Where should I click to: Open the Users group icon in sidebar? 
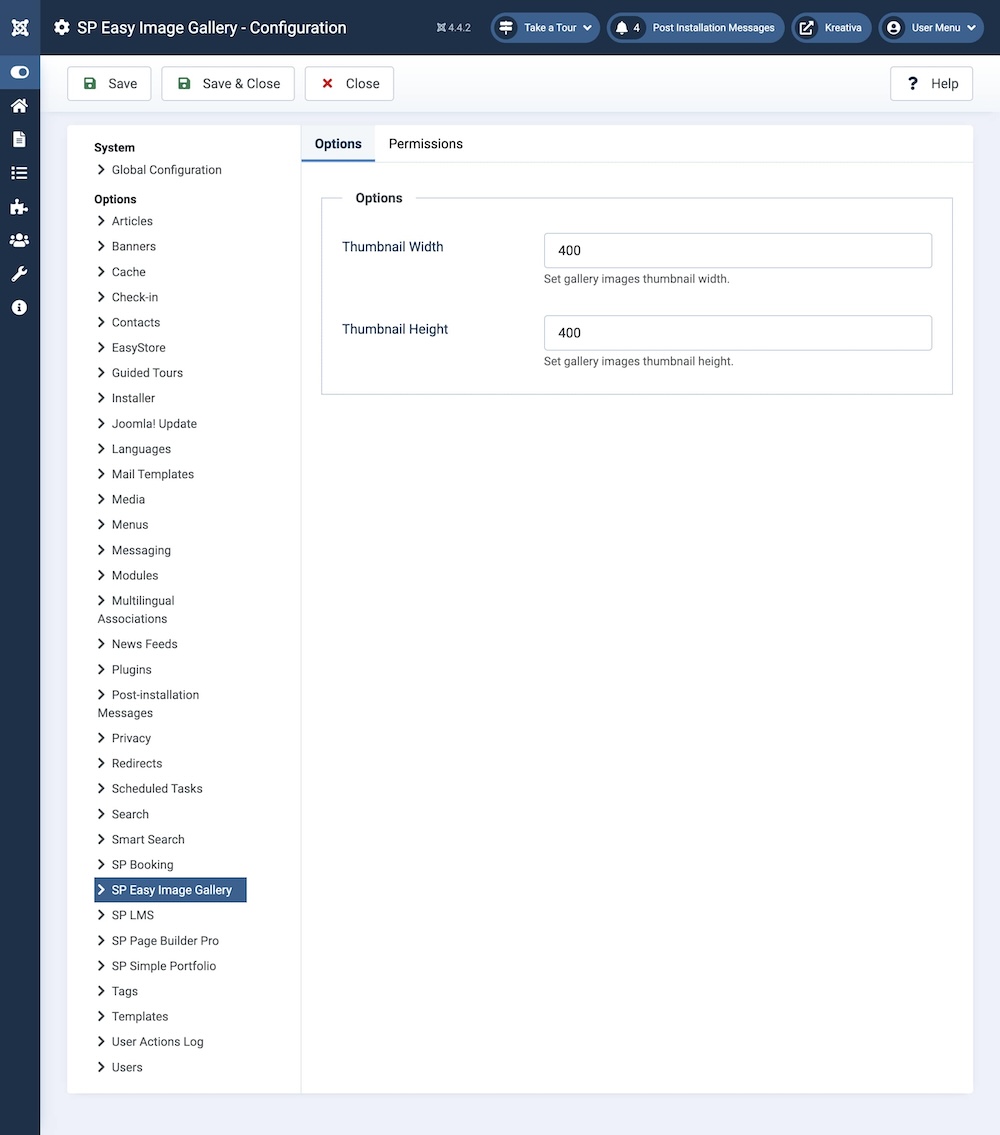20,240
